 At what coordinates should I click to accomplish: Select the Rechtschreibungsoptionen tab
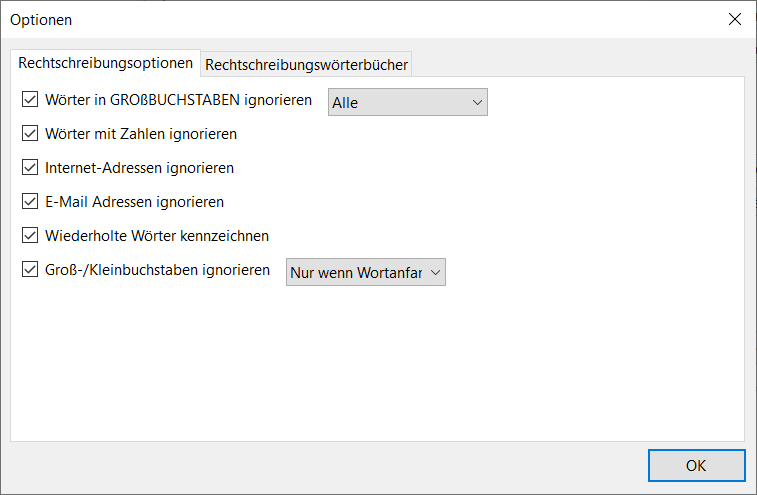(x=105, y=63)
